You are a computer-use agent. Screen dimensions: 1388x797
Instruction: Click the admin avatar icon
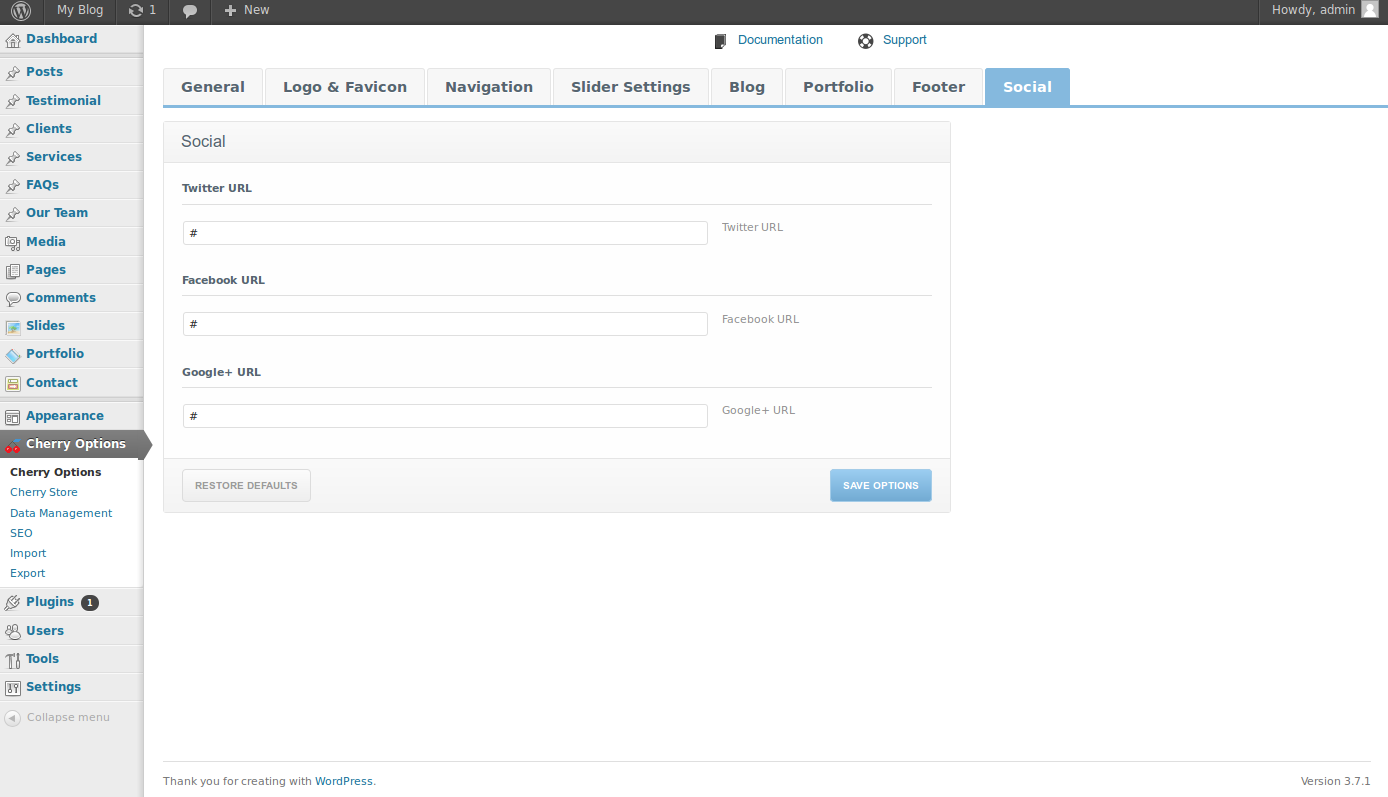(x=1370, y=10)
